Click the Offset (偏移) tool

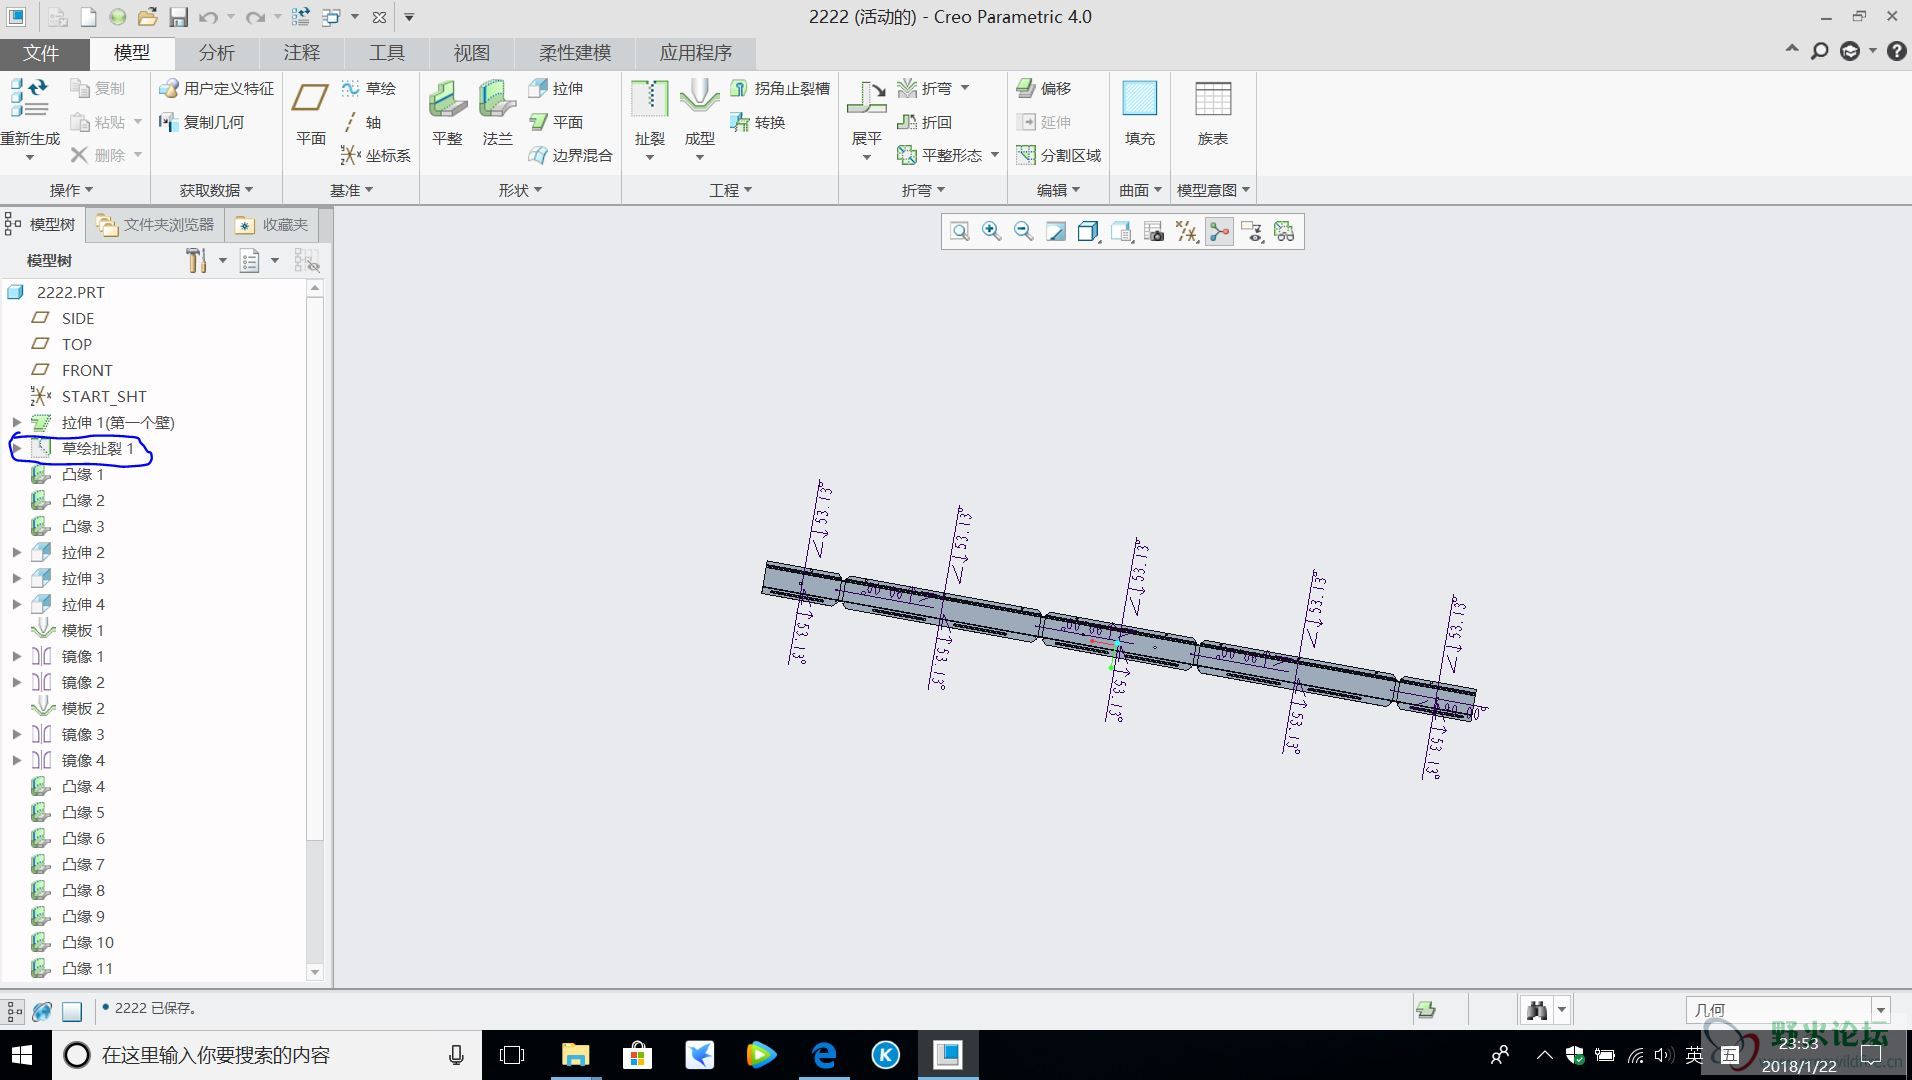tap(1044, 88)
